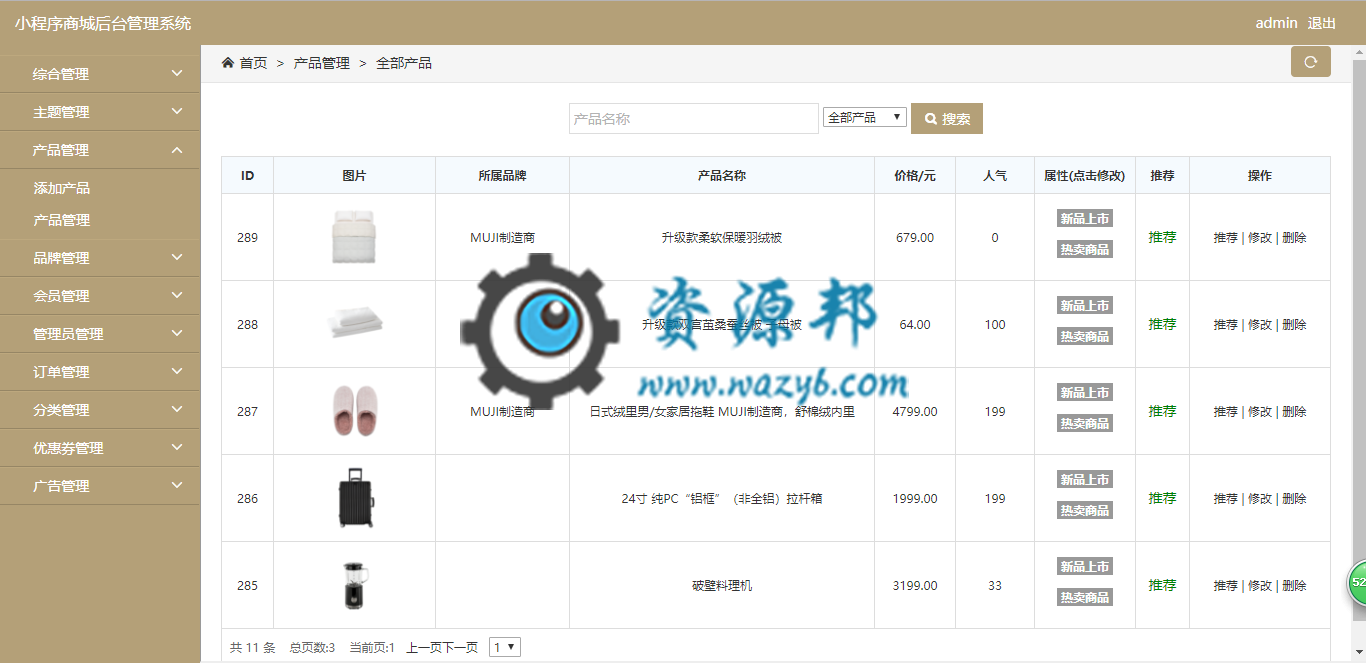Screen dimensions: 1366x663
Task: Click 上一页 pagination link
Action: coord(424,647)
